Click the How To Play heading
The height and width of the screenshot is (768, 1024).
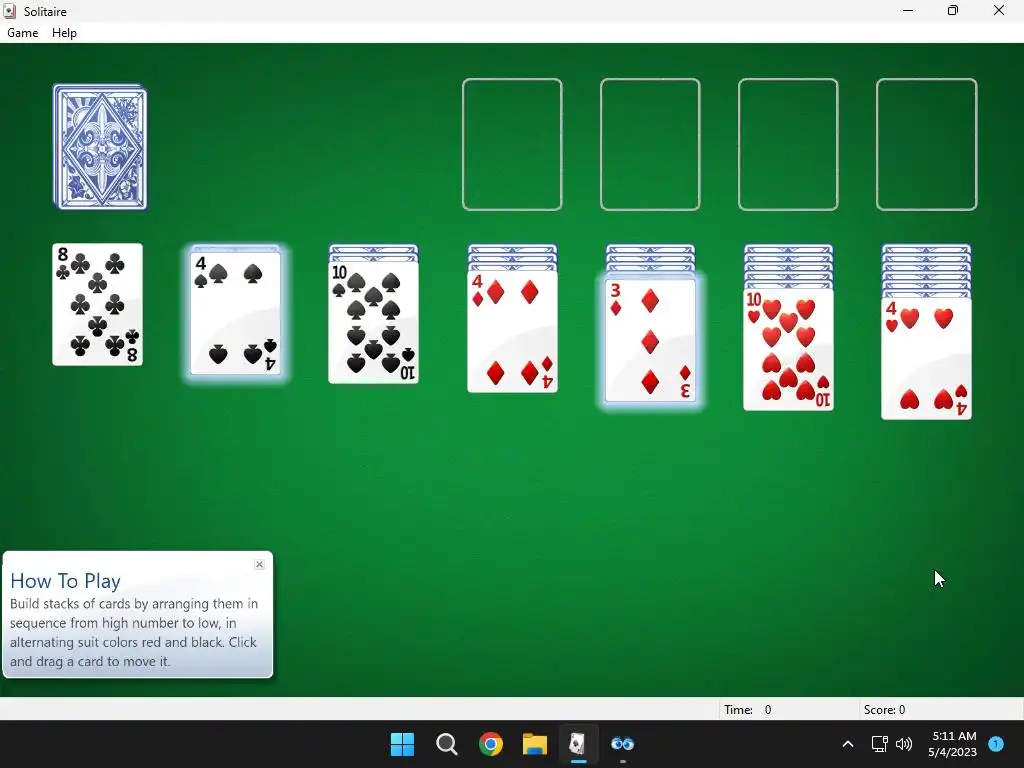coord(65,581)
